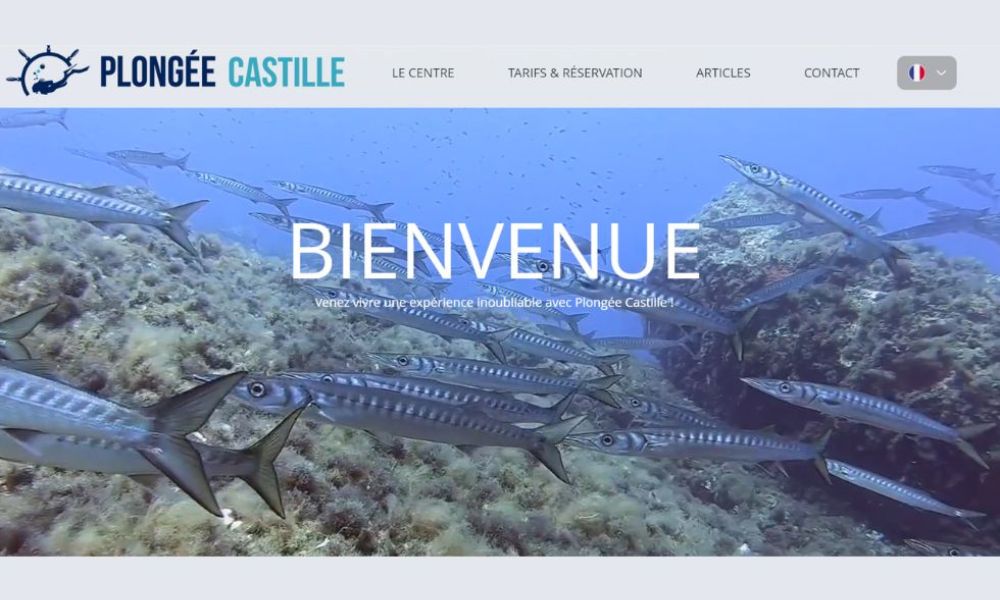Select the 'Venez vivre une expérience' subtitle
This screenshot has width=1000, height=600.
pos(494,302)
